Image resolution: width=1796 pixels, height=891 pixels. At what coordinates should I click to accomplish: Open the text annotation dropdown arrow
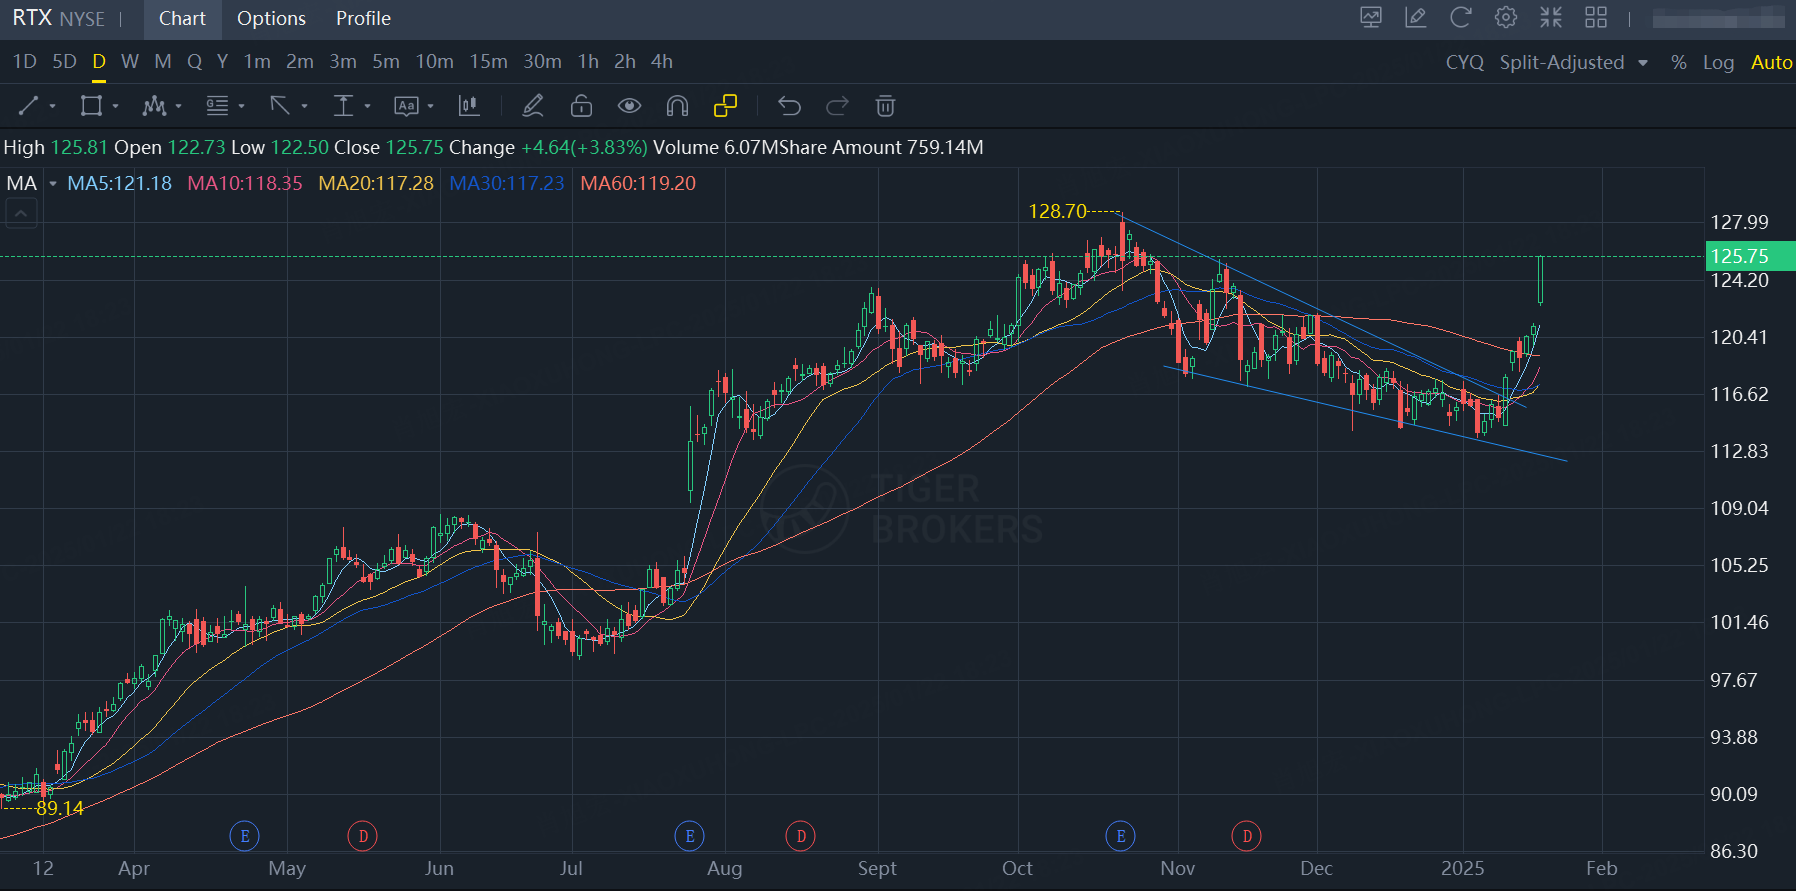pos(431,106)
